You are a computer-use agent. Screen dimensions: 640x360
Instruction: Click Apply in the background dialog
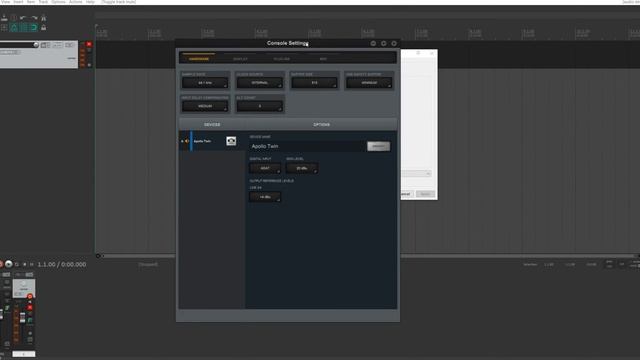[425, 194]
